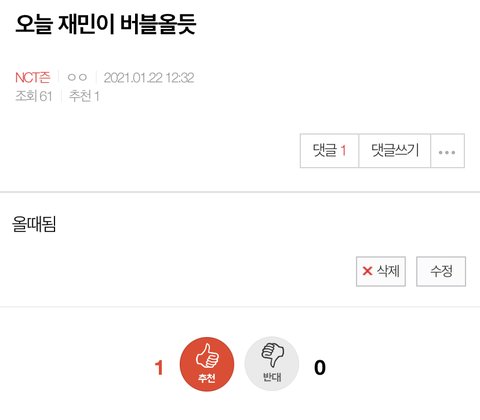480x420 pixels.
Task: Click the post body text 올때됨
Action: (x=34, y=224)
